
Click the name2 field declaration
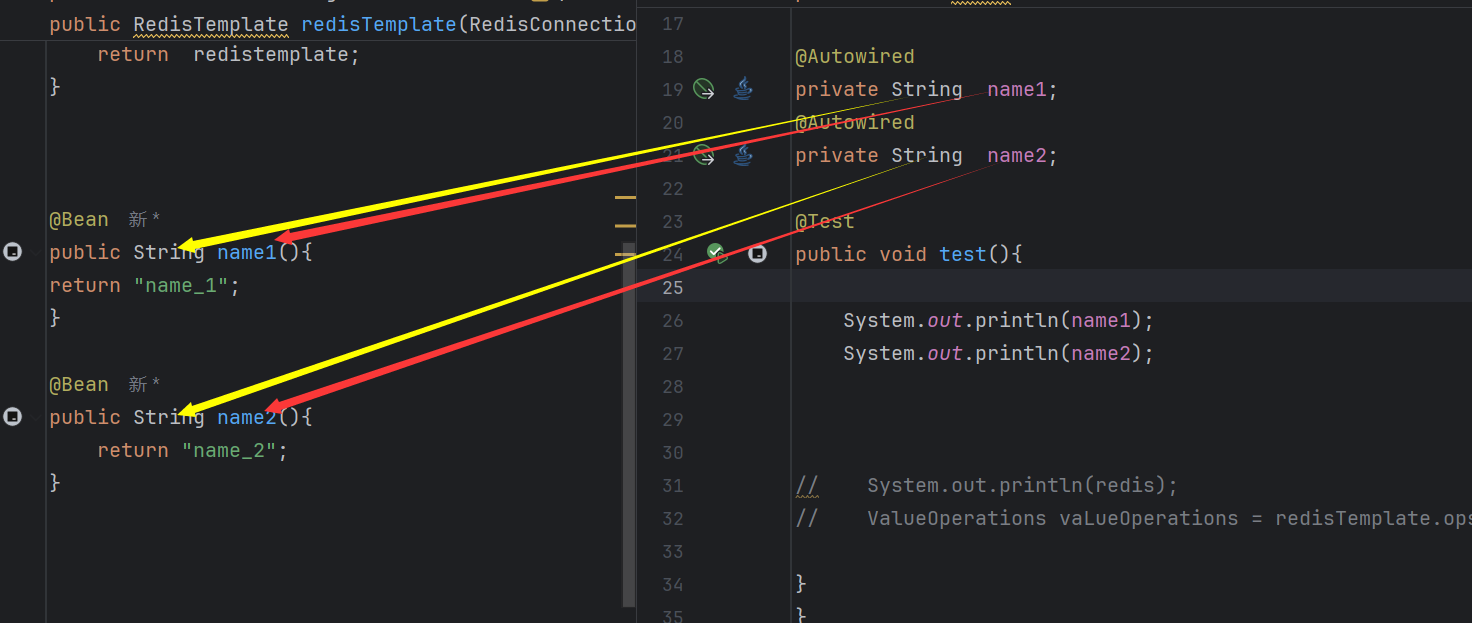click(1016, 155)
